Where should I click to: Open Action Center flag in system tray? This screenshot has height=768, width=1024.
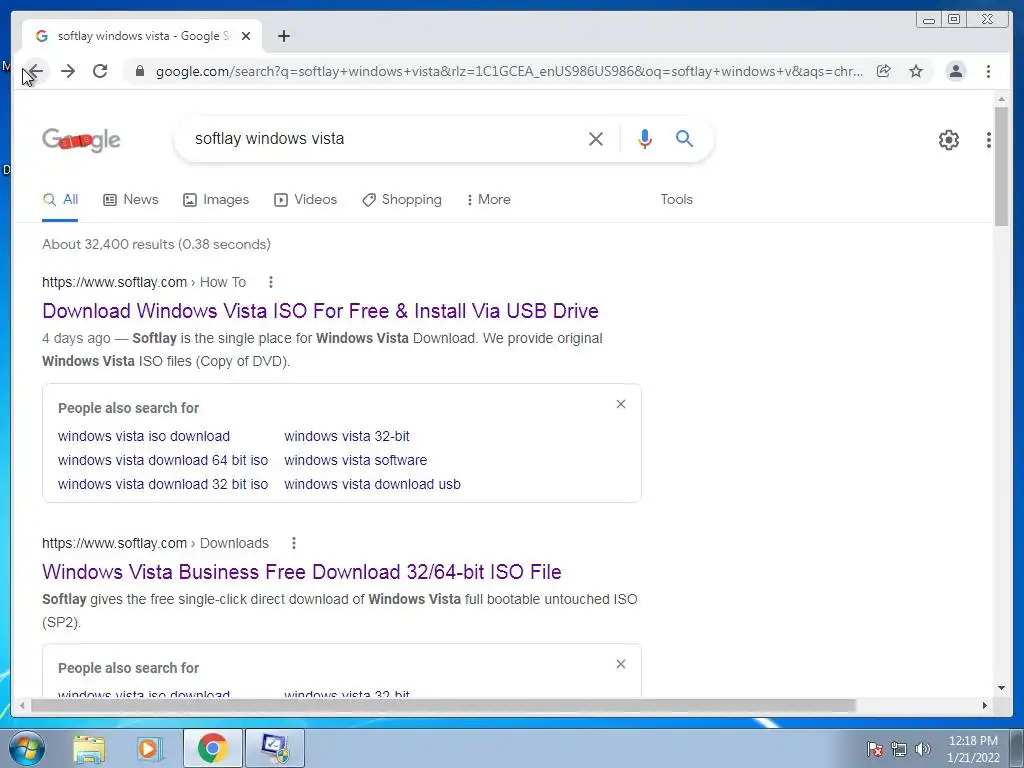pos(874,749)
